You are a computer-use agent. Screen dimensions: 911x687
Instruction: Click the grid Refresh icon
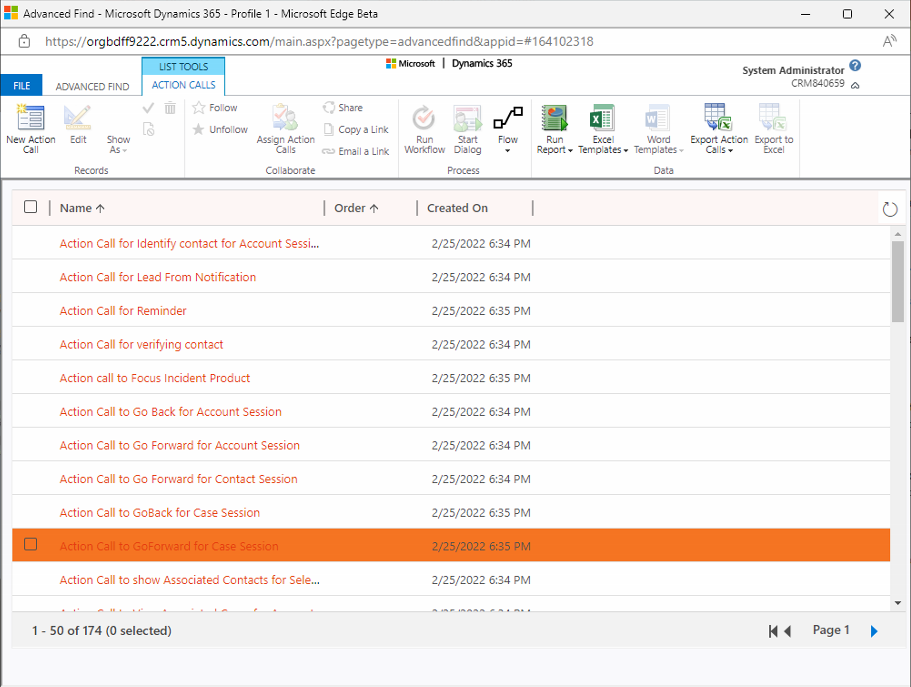(890, 209)
